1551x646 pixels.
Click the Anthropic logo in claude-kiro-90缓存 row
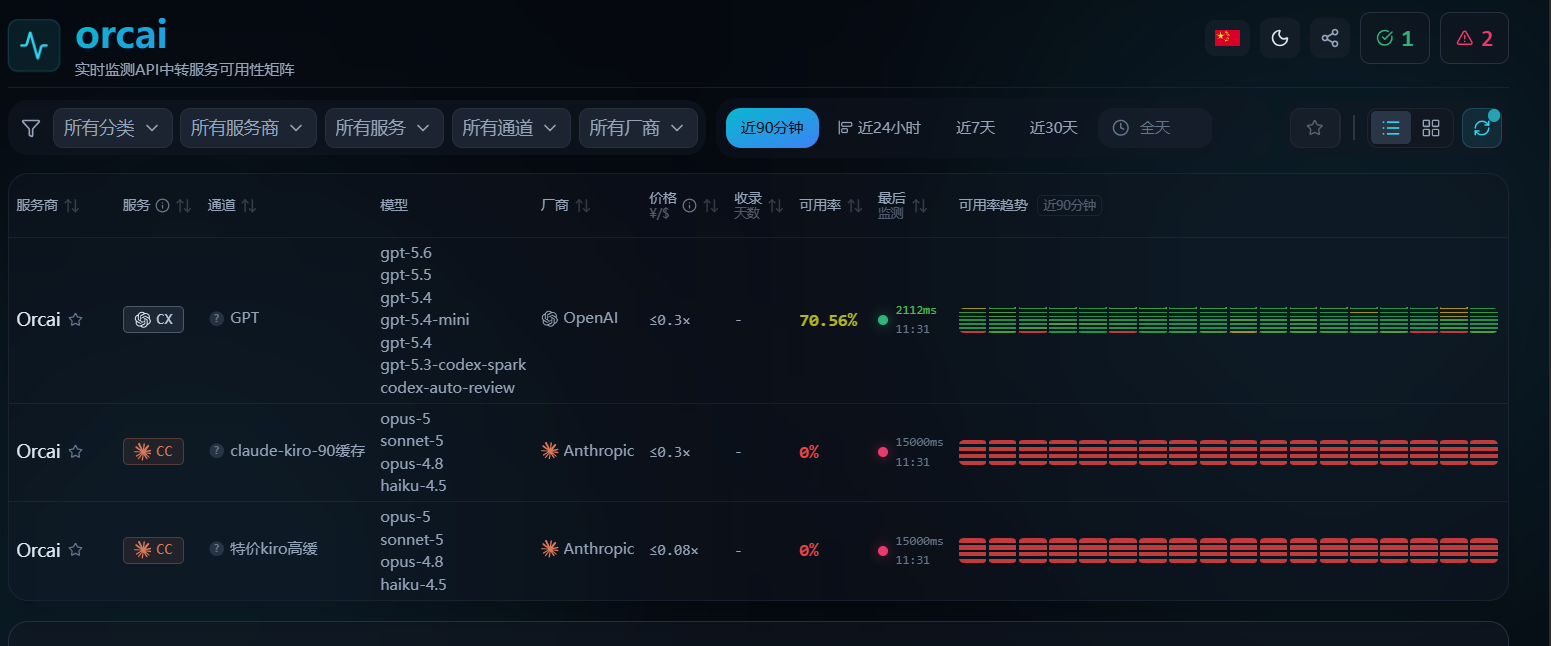[549, 450]
